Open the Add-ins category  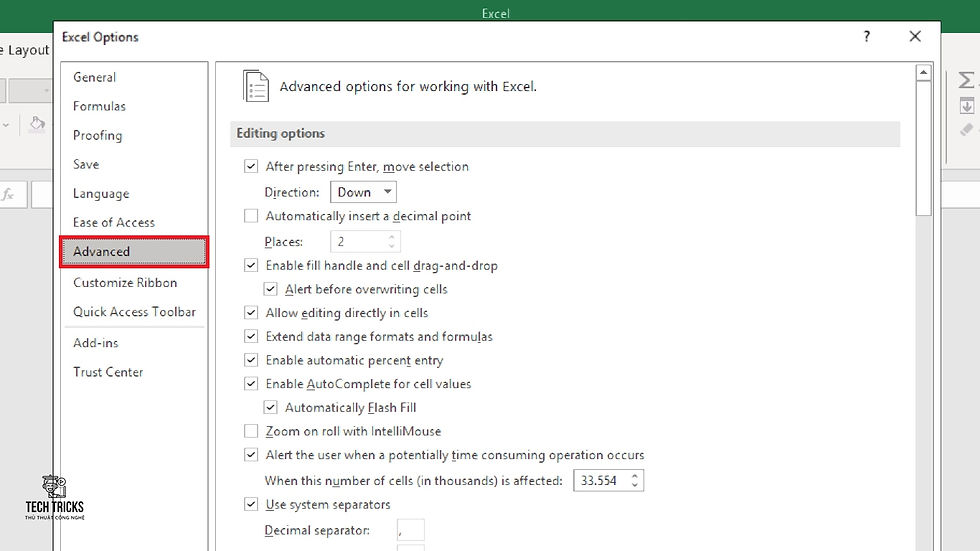point(96,343)
